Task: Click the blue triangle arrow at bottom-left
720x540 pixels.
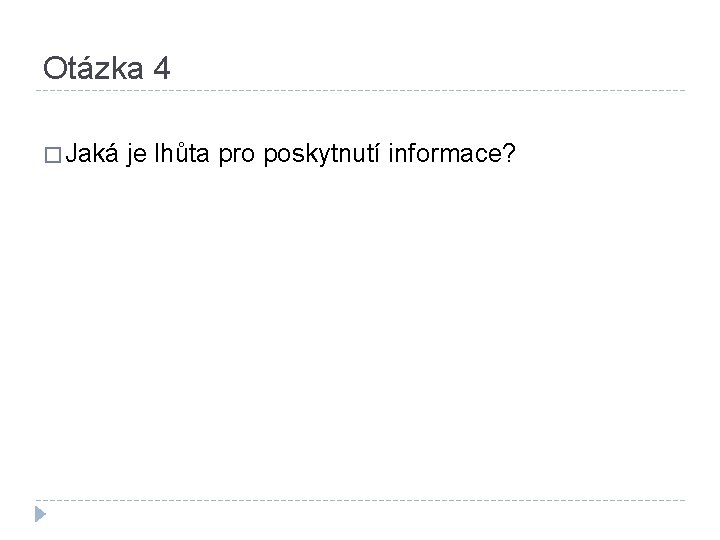Action: [x=40, y=514]
